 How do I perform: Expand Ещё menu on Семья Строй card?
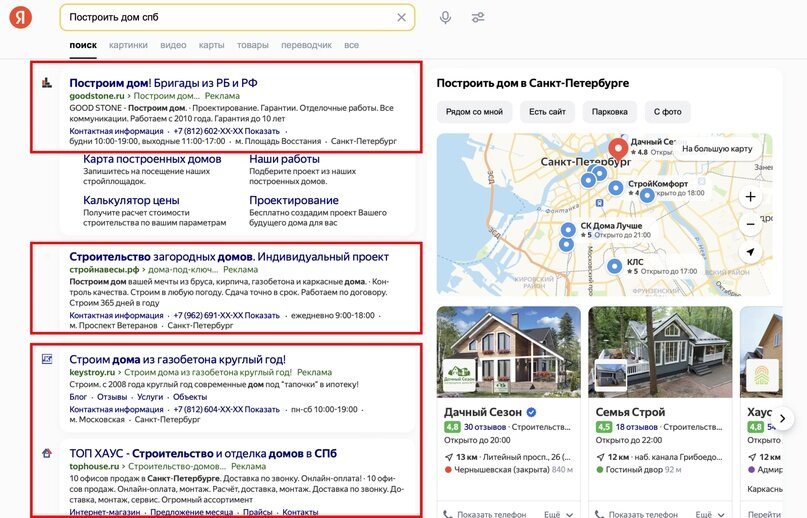point(710,514)
